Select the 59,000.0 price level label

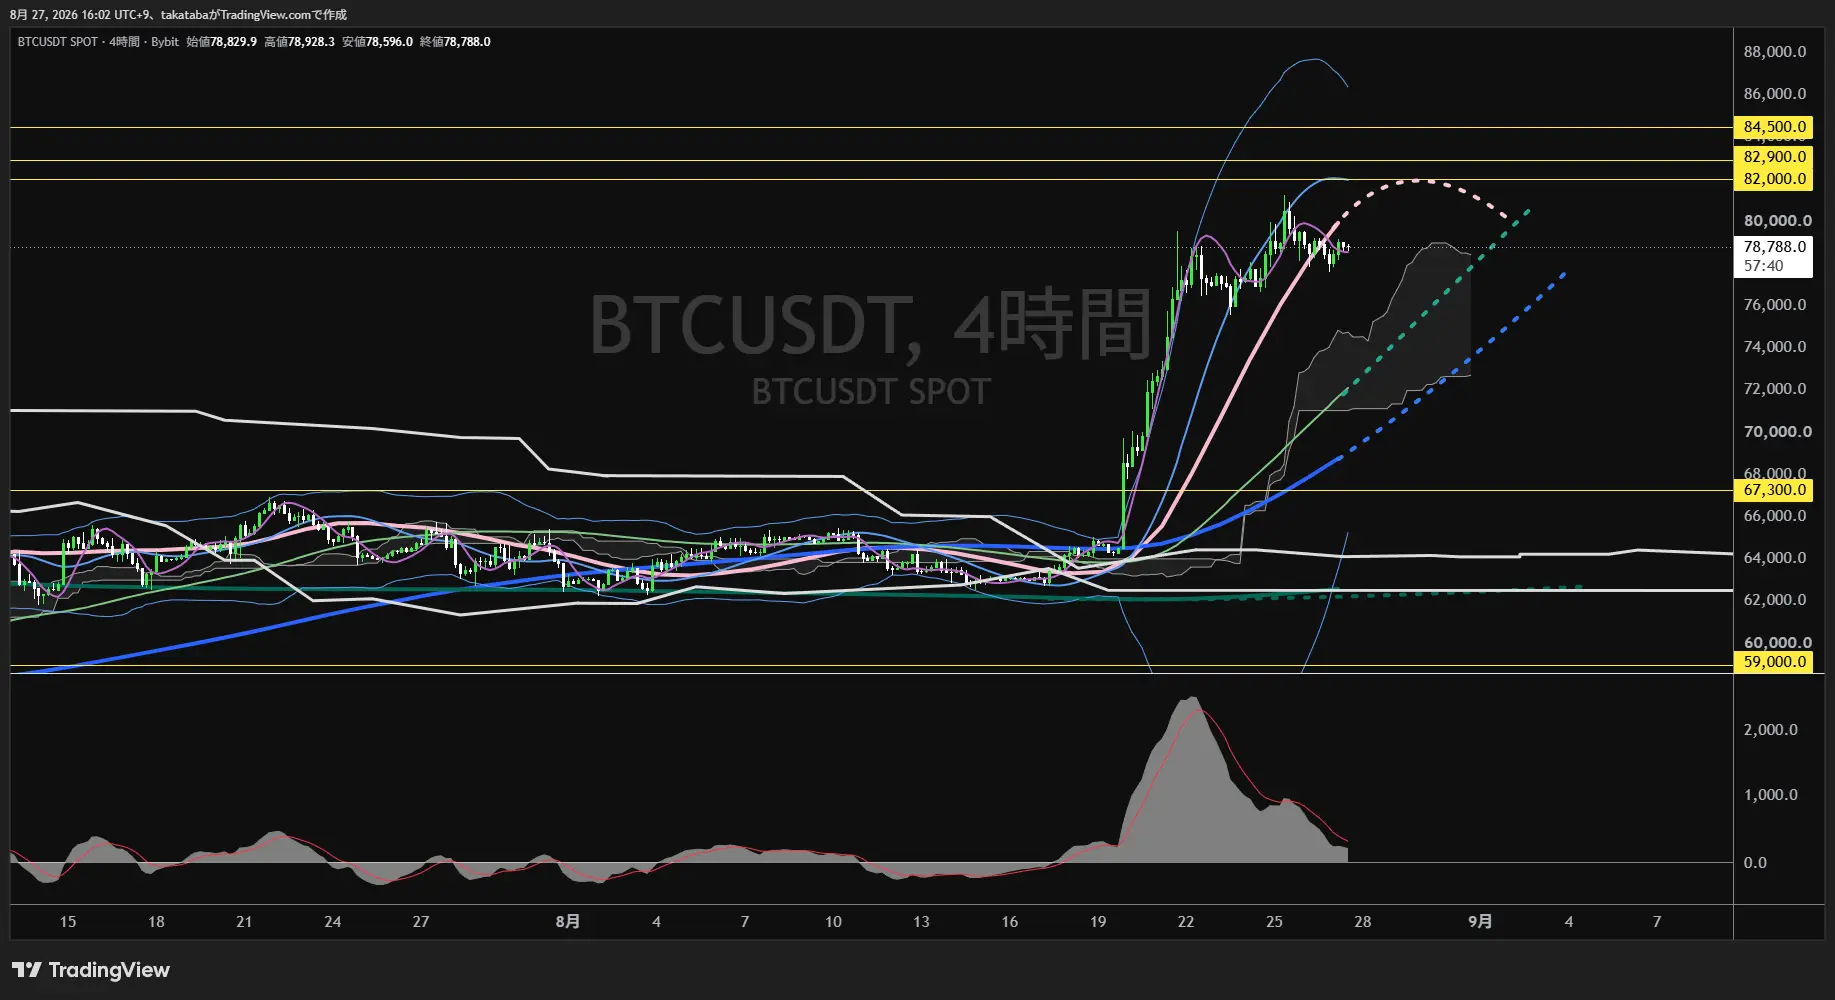(1773, 662)
